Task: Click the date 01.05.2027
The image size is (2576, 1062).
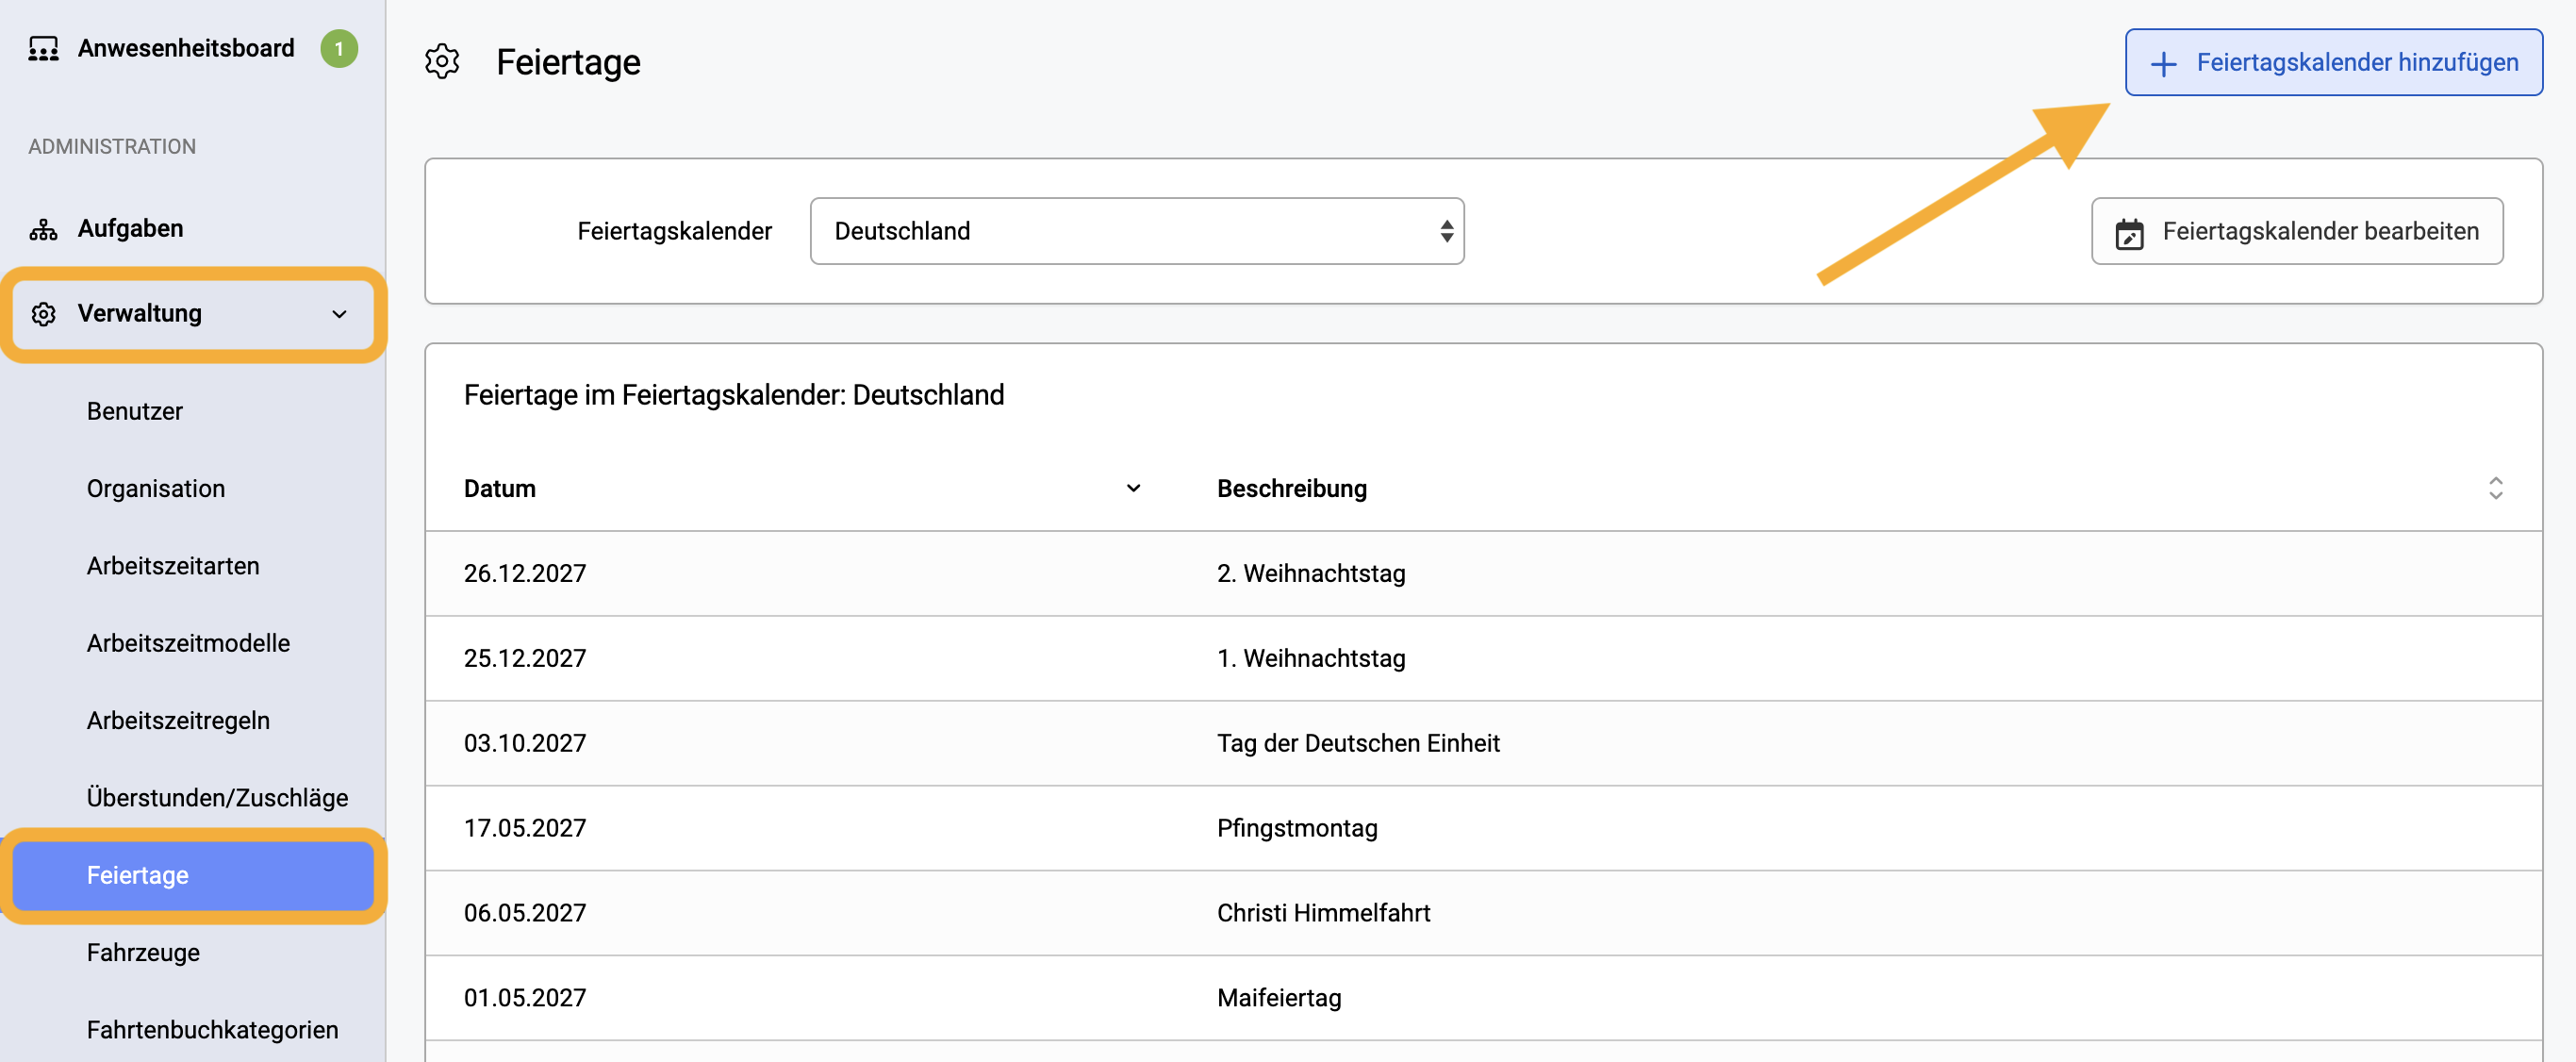Action: [525, 998]
